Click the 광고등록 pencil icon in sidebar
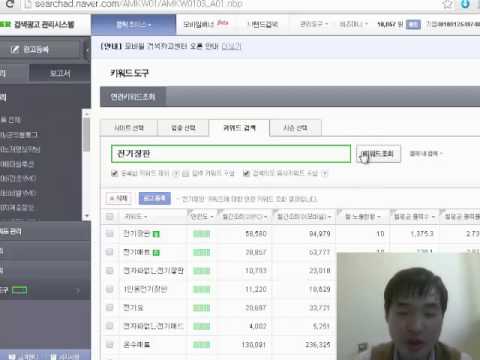This screenshot has height=360, width=480. [15, 50]
